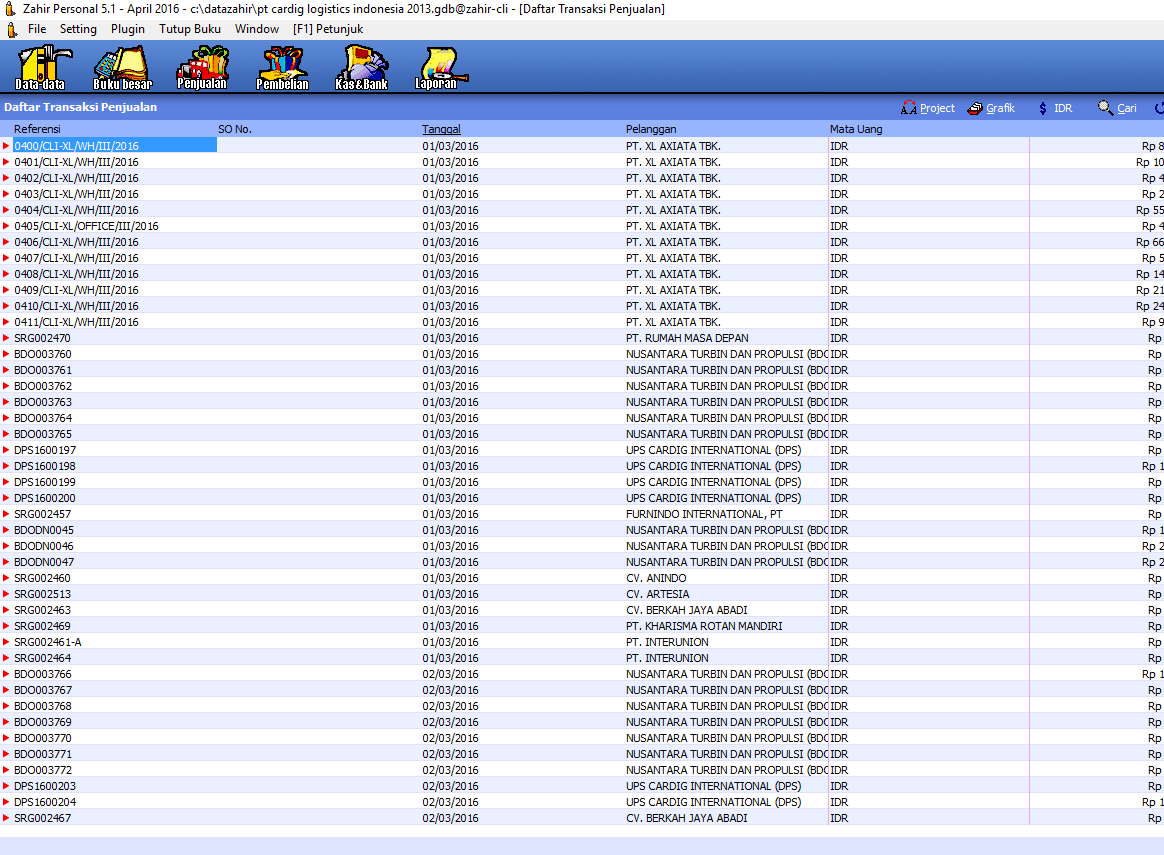
Task: Open the Setting menu
Action: tap(78, 29)
